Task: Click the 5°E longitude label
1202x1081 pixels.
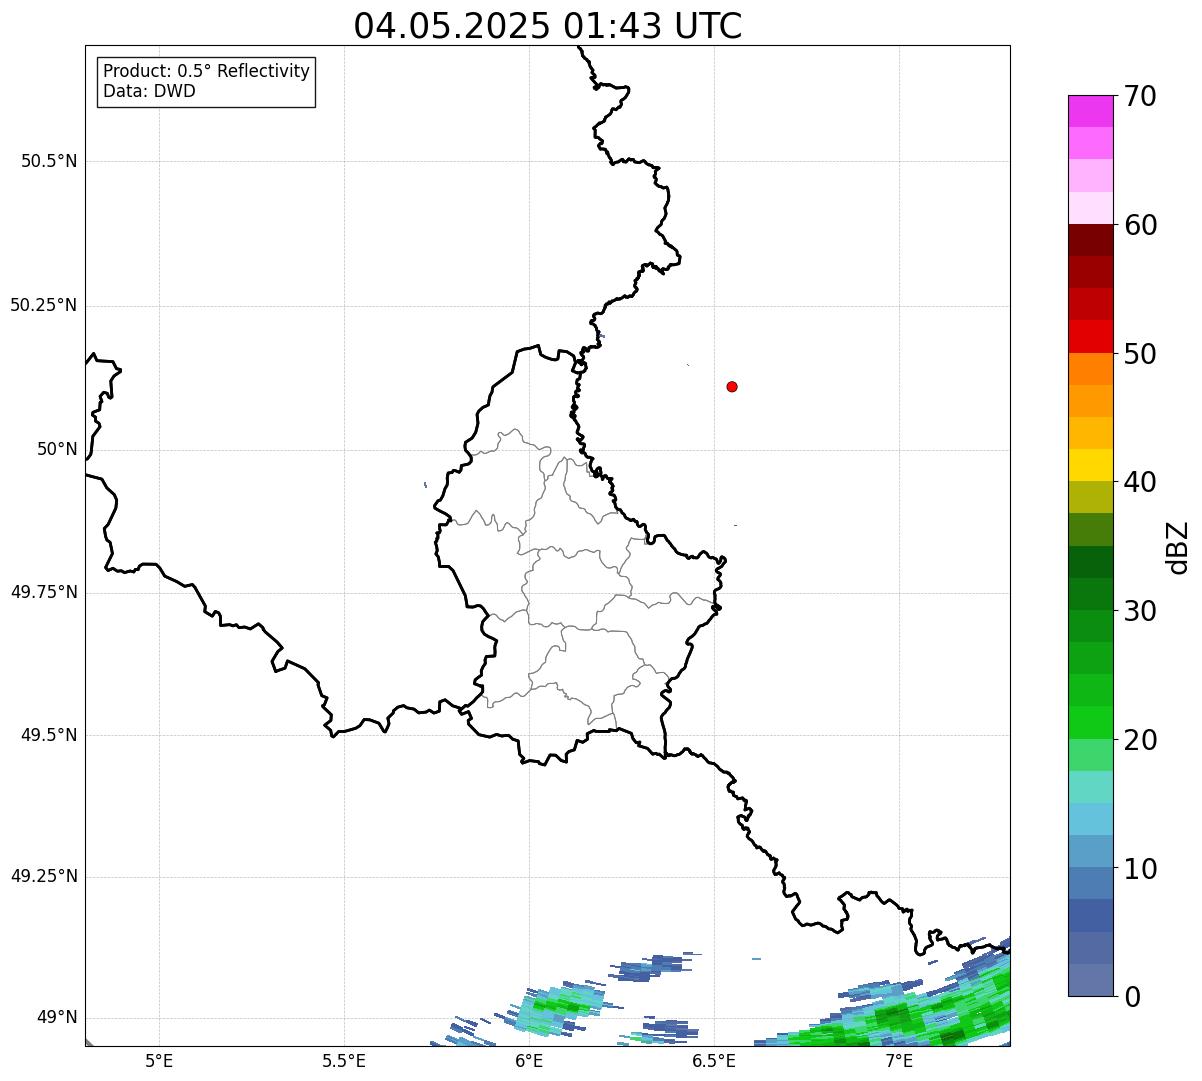Action: (159, 1060)
